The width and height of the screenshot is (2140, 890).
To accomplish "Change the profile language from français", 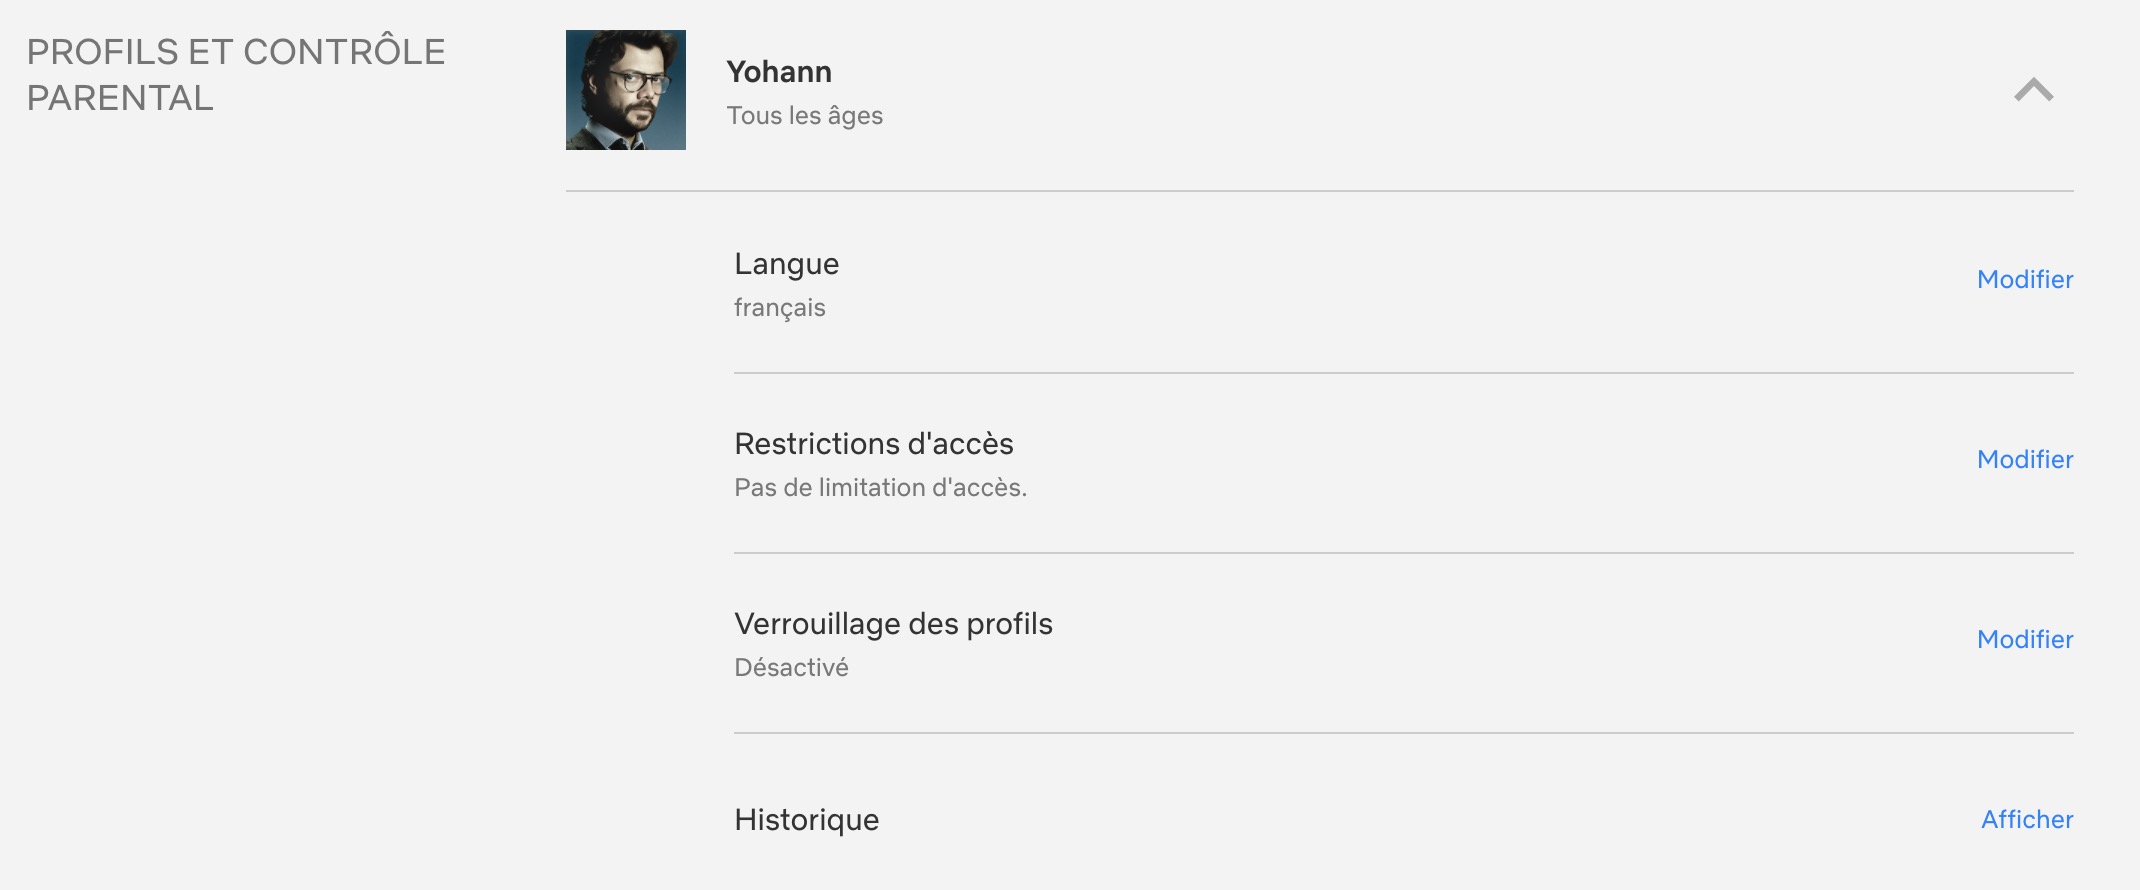I will pyautogui.click(x=2024, y=280).
